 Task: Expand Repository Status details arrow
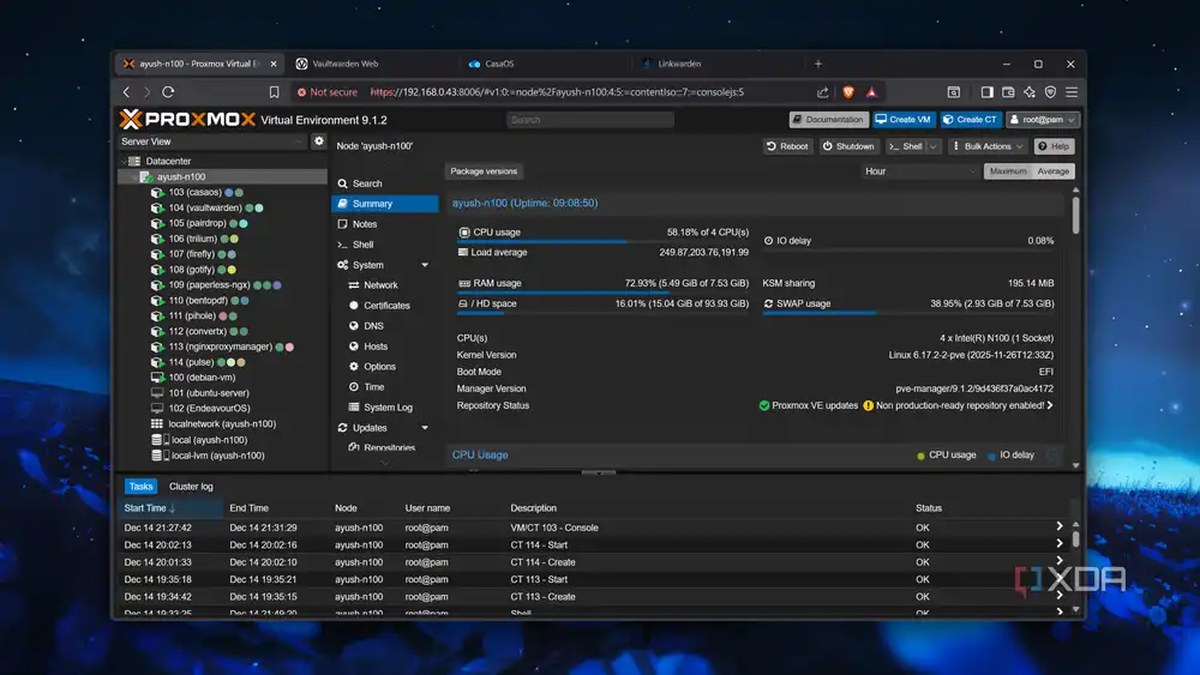pyautogui.click(x=1050, y=406)
